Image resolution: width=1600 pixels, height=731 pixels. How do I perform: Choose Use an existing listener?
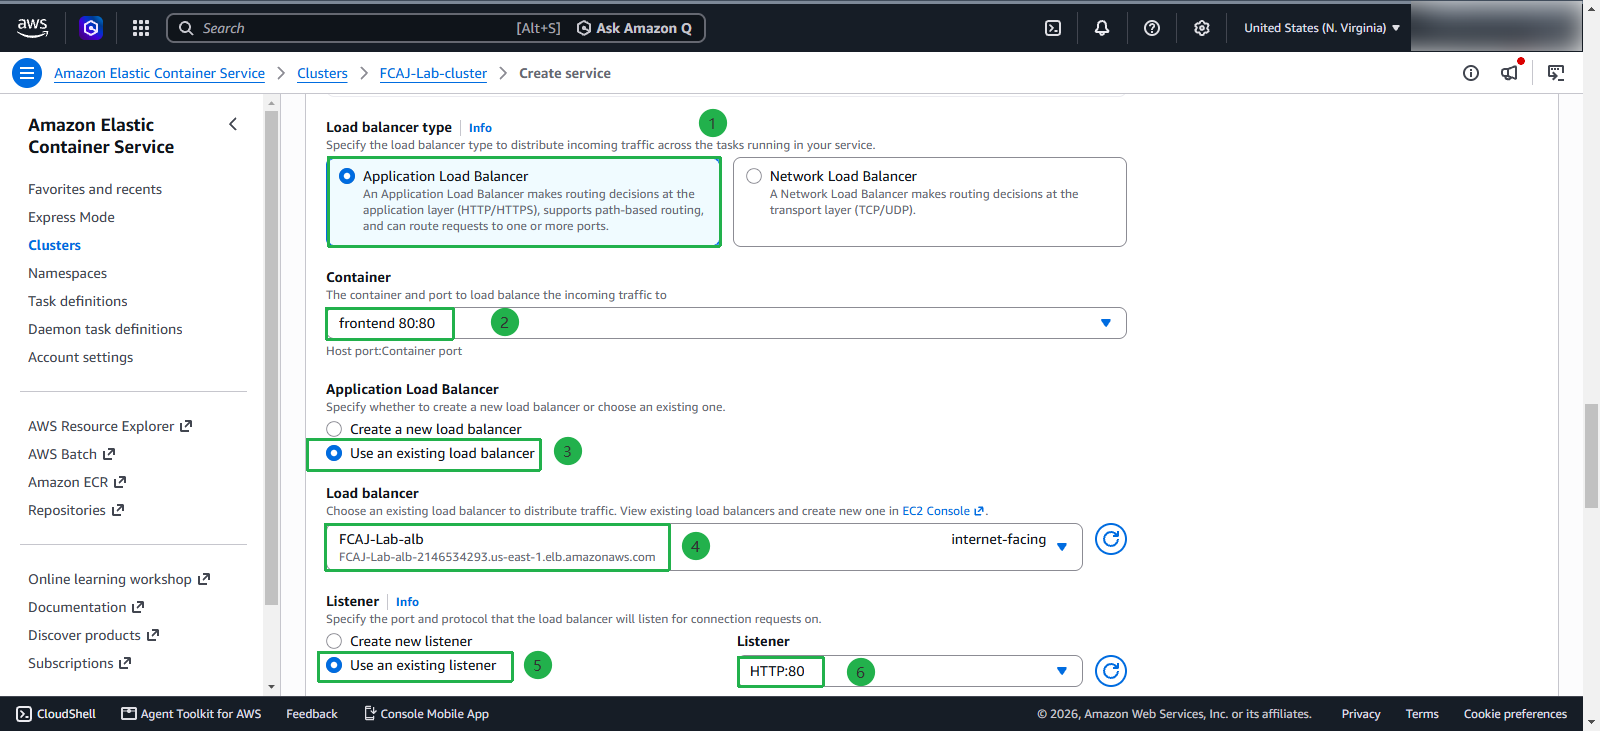click(334, 665)
